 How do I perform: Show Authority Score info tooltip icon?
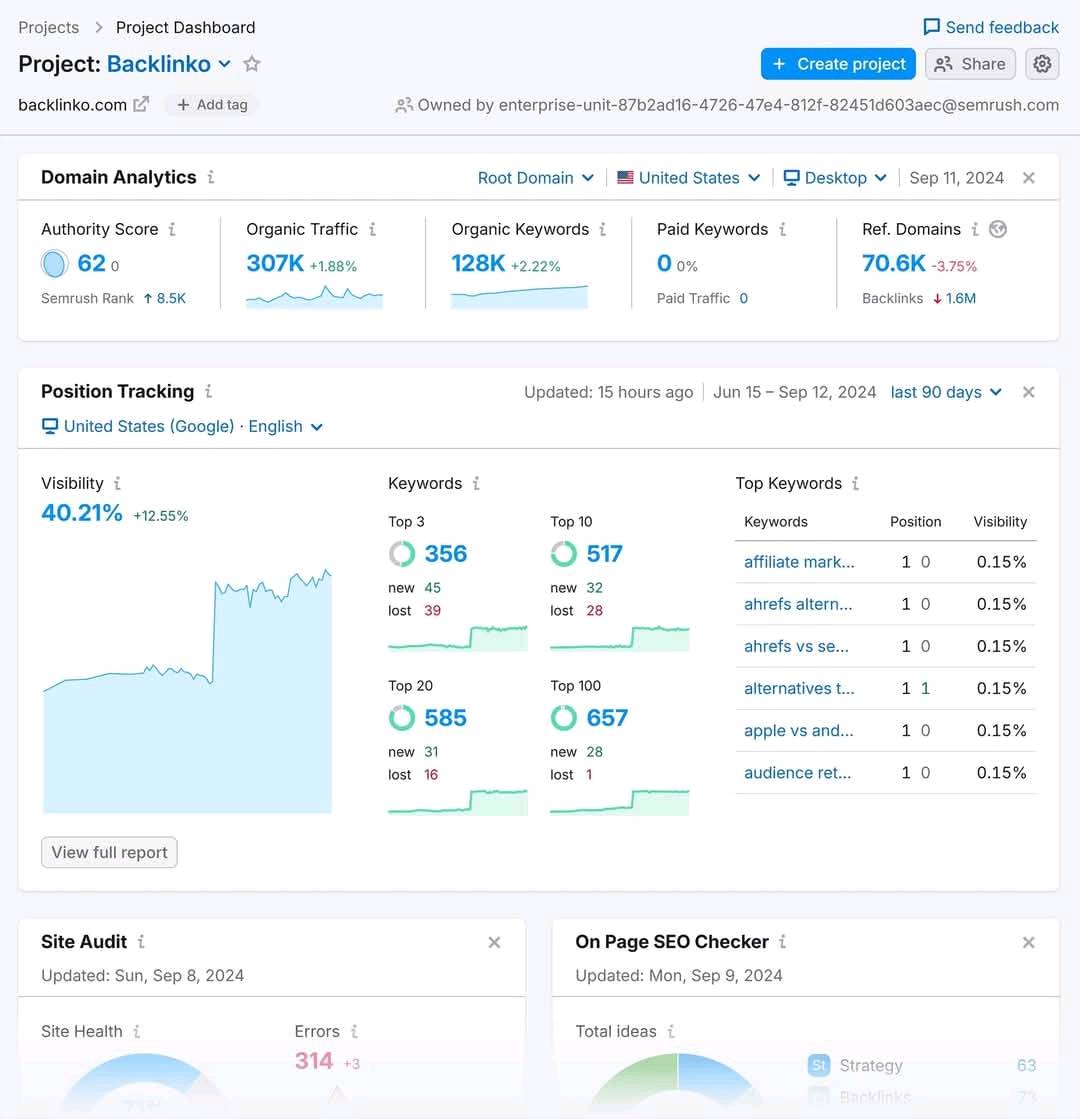tap(172, 229)
